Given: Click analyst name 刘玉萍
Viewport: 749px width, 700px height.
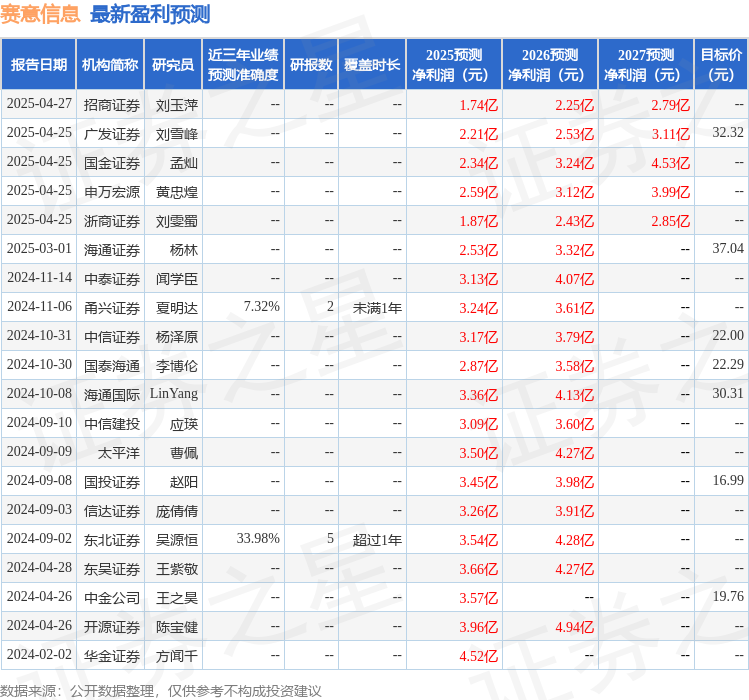Looking at the screenshot, I should pos(177,105).
